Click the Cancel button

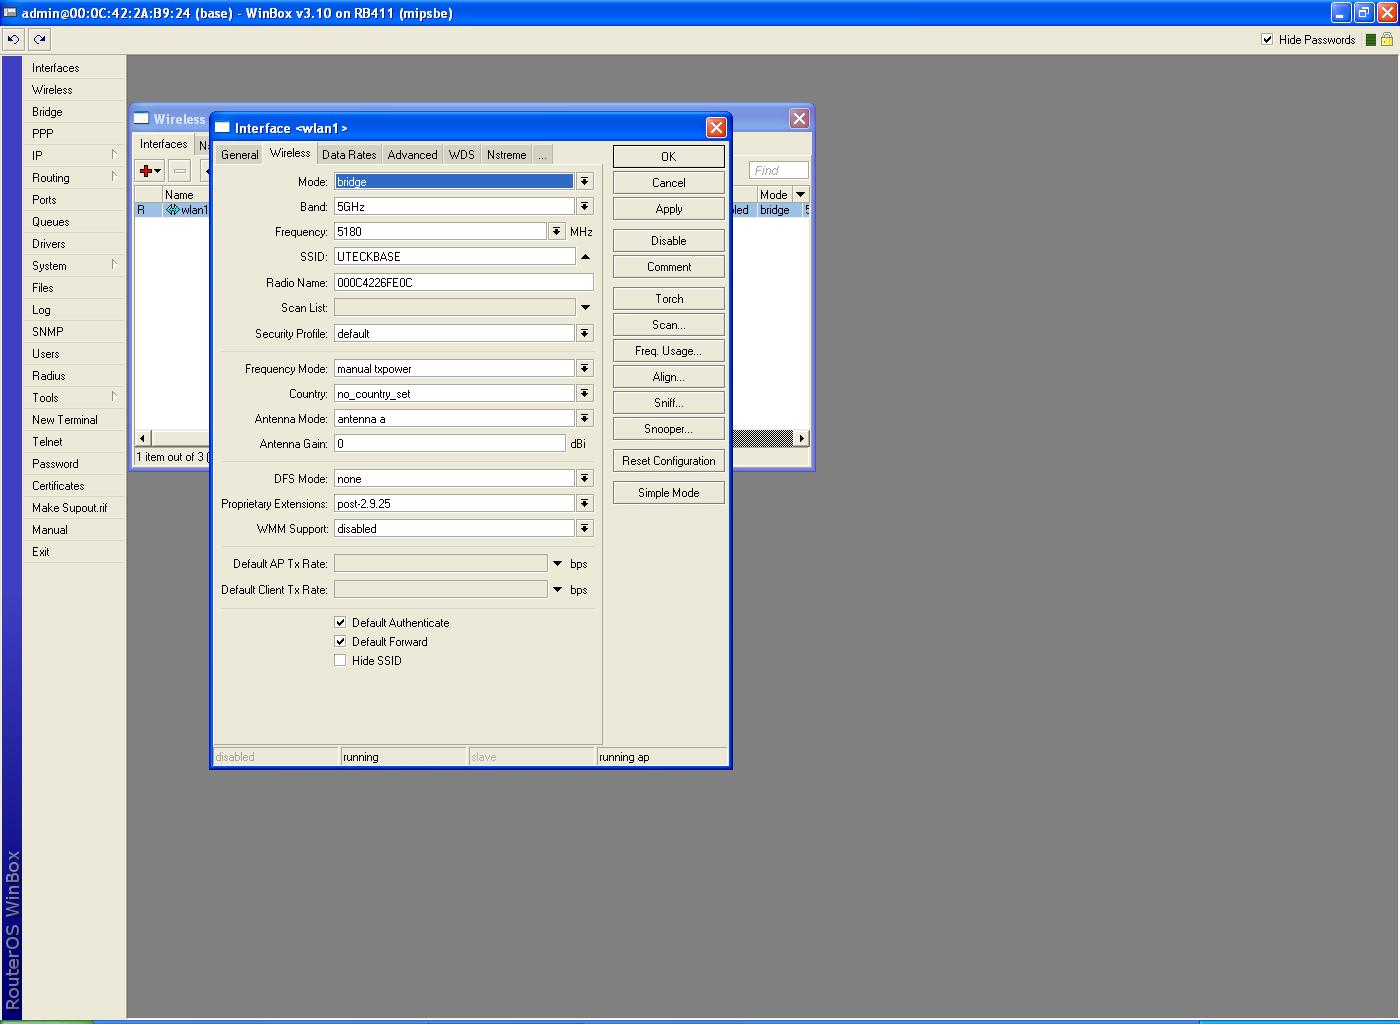point(669,183)
